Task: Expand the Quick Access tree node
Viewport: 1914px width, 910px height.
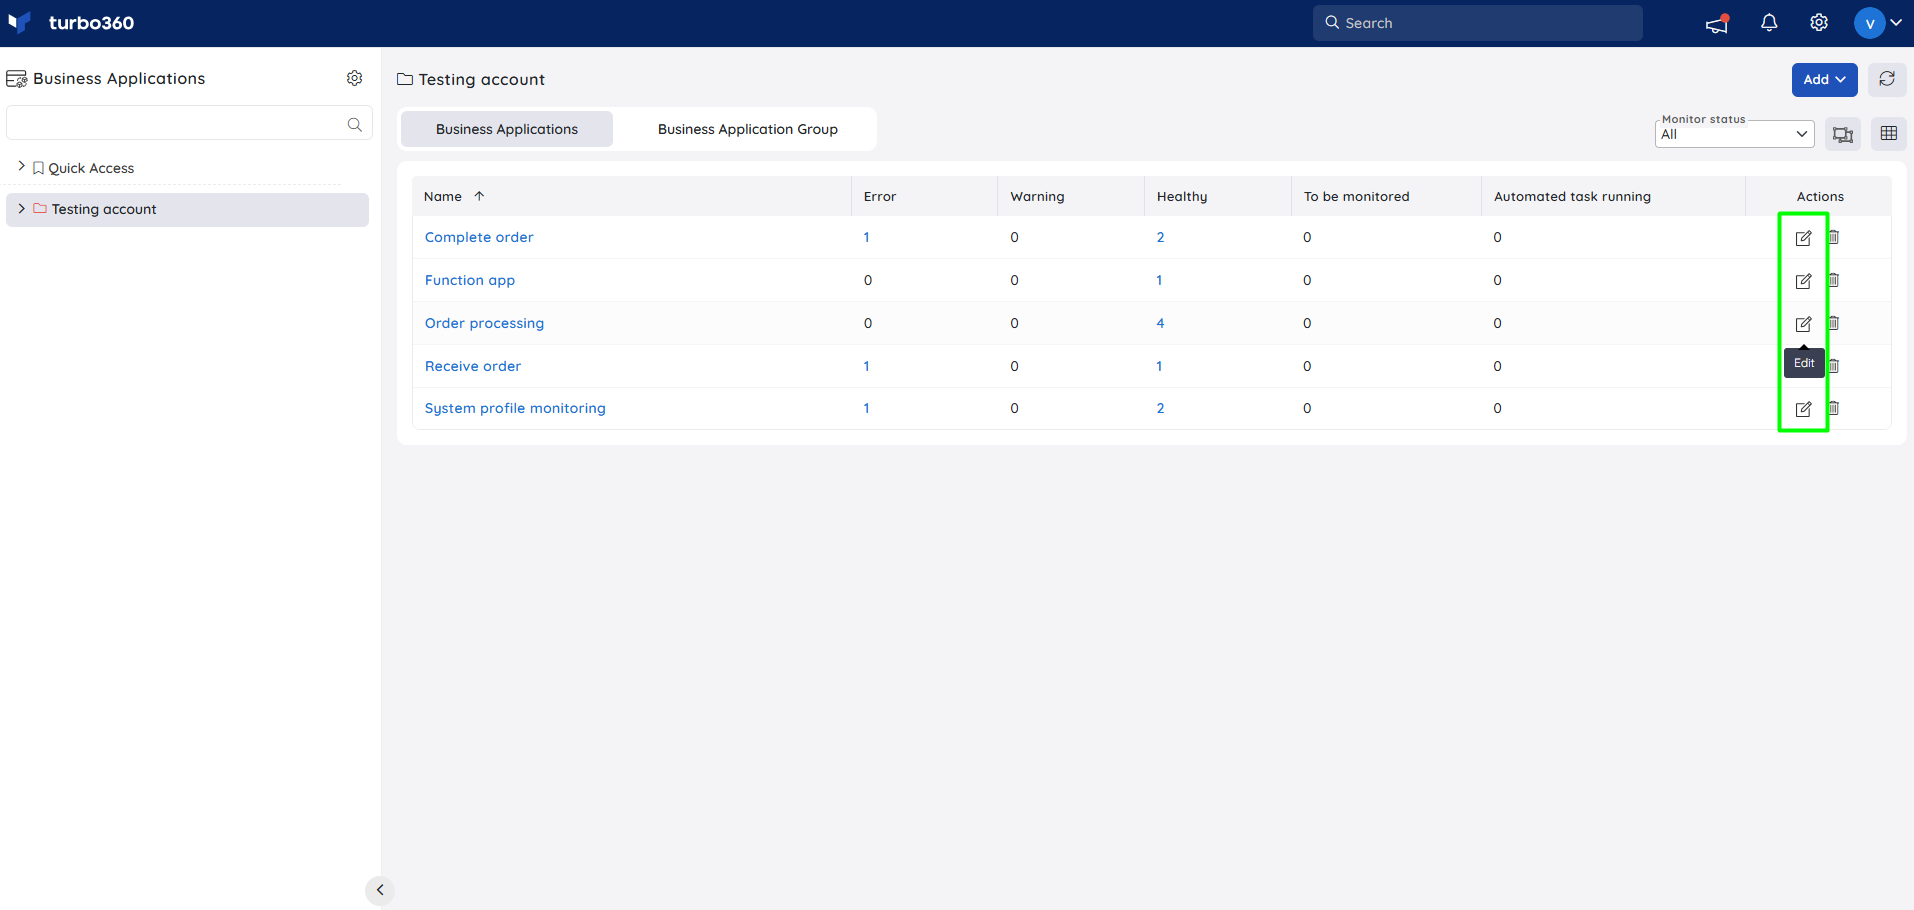Action: 22,166
